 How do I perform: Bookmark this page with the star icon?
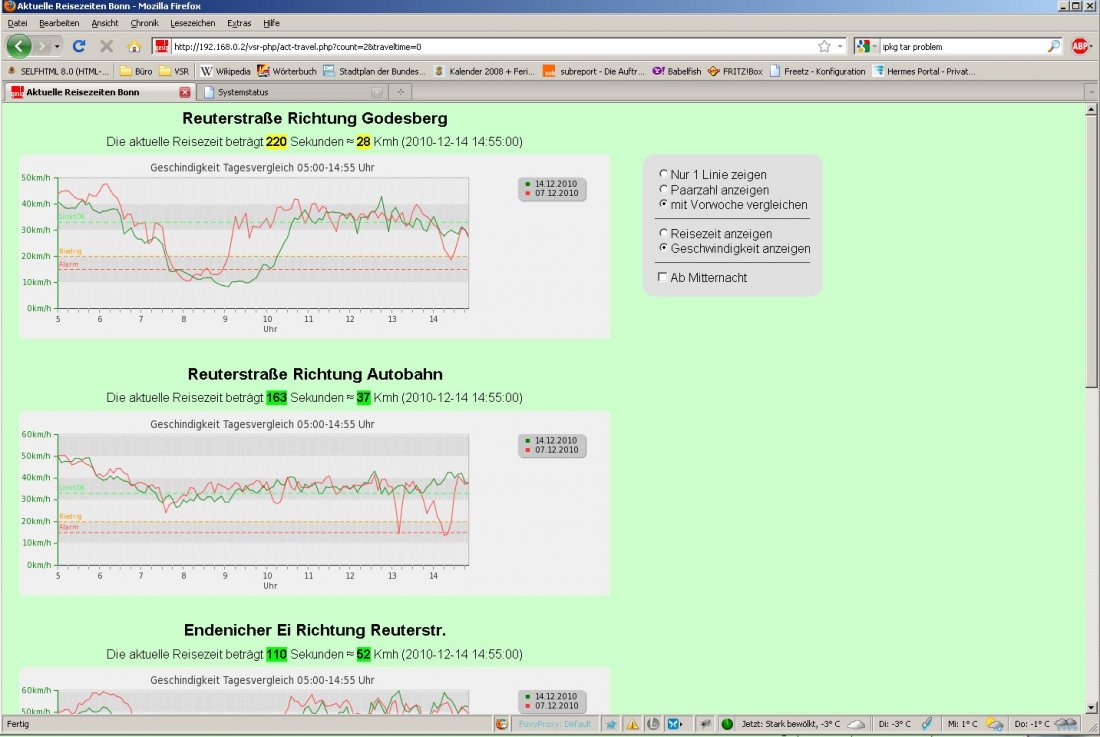(824, 46)
